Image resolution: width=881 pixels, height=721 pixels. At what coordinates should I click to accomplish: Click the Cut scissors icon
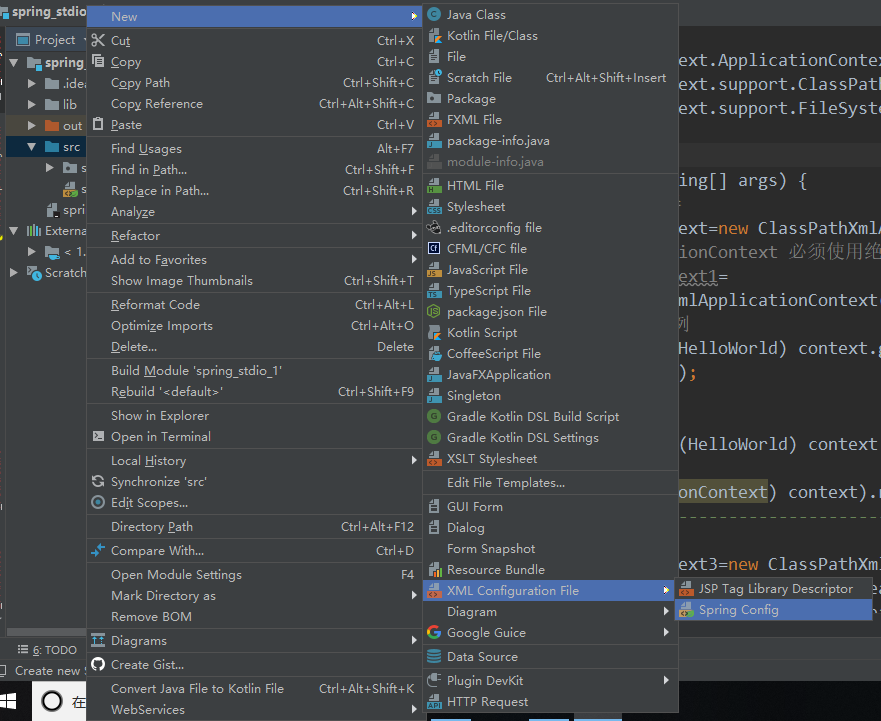(98, 40)
